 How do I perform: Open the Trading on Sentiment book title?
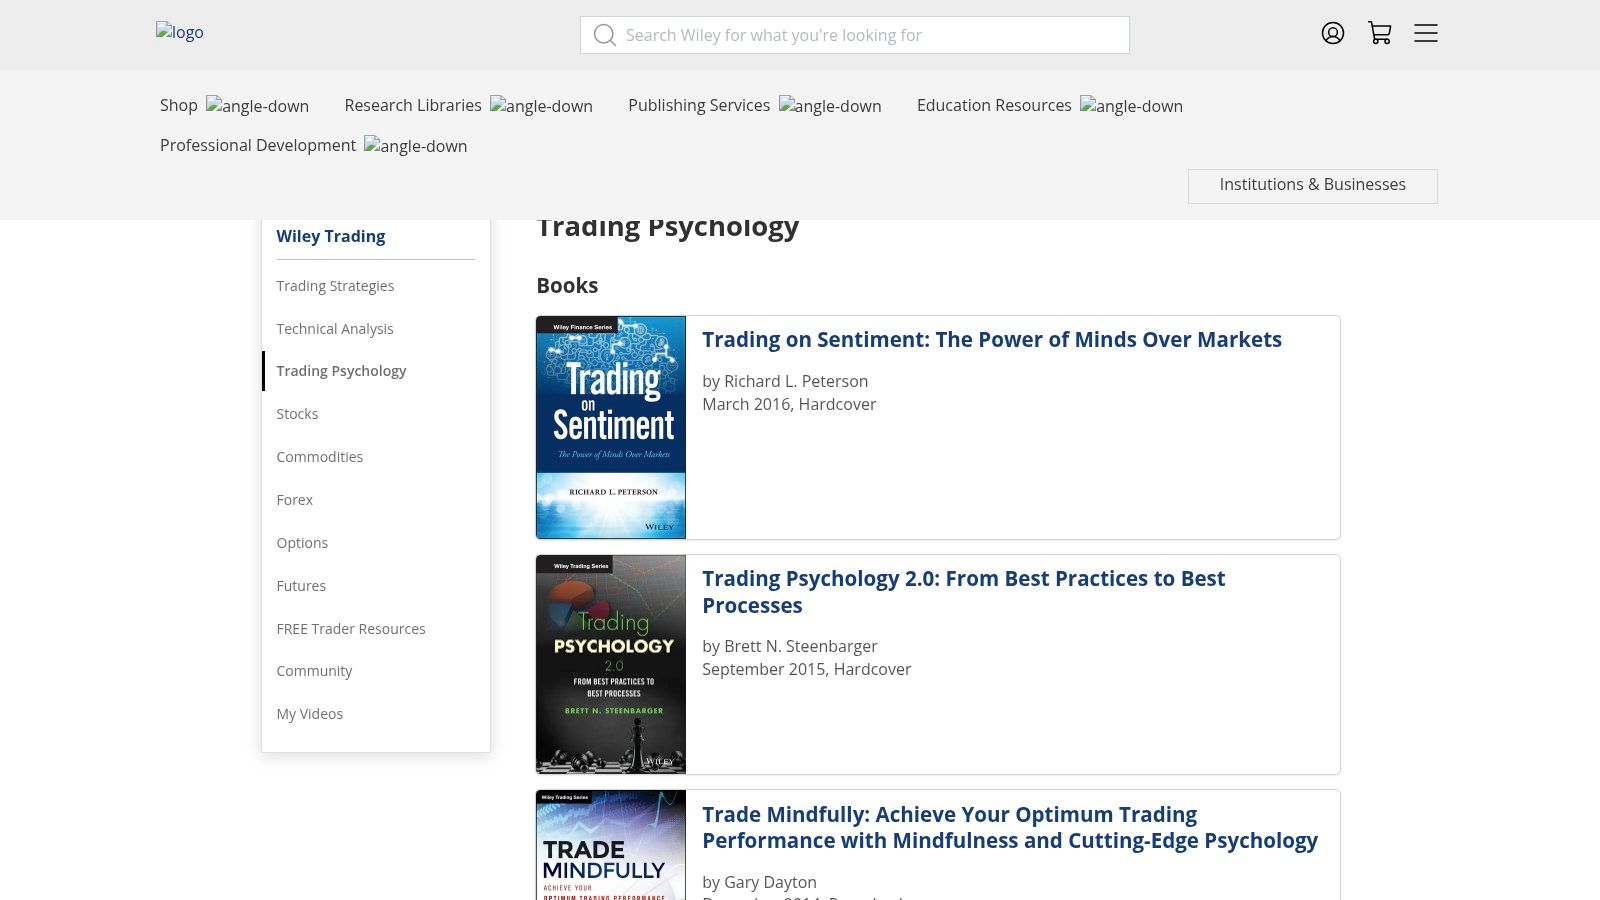(991, 340)
